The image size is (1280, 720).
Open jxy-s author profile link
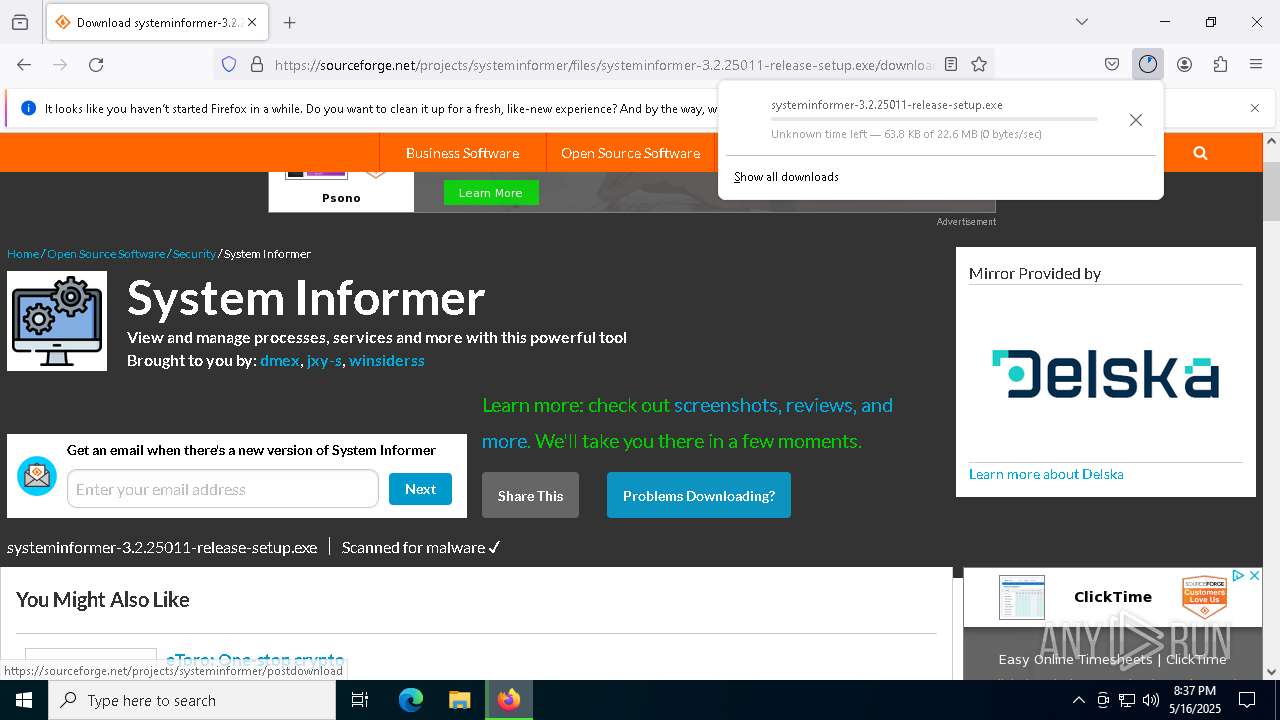324,360
